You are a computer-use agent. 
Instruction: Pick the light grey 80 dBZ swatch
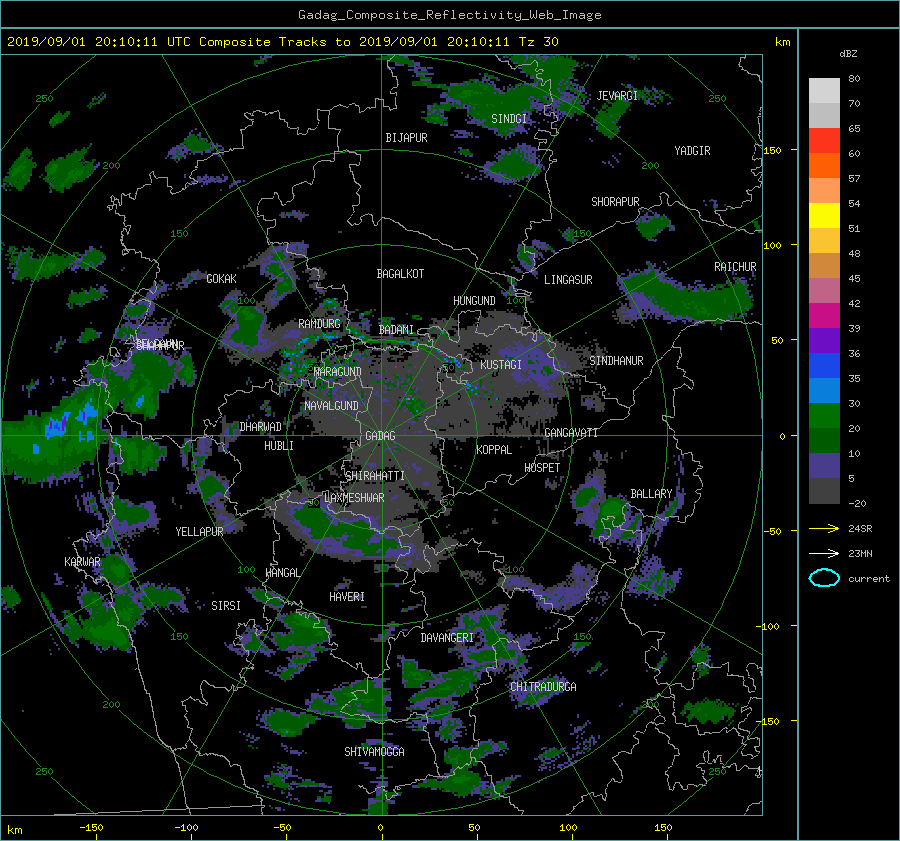(824, 90)
